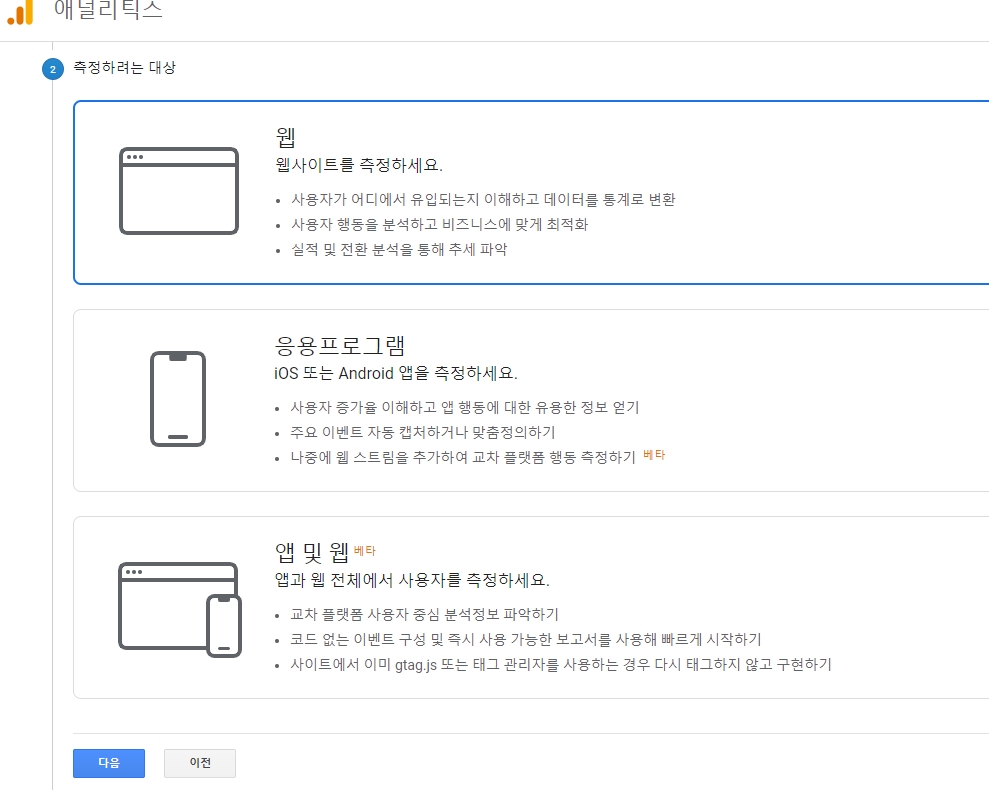Click text 웹사이트를 측정하세요.
Image resolution: width=989 pixels, height=790 pixels.
pyautogui.click(x=359, y=165)
